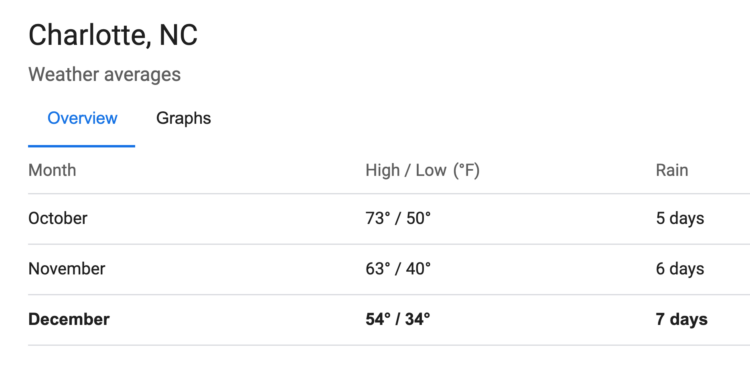This screenshot has height=375, width=750.
Task: Click the blue underline beneath Overview
Action: click(x=81, y=146)
